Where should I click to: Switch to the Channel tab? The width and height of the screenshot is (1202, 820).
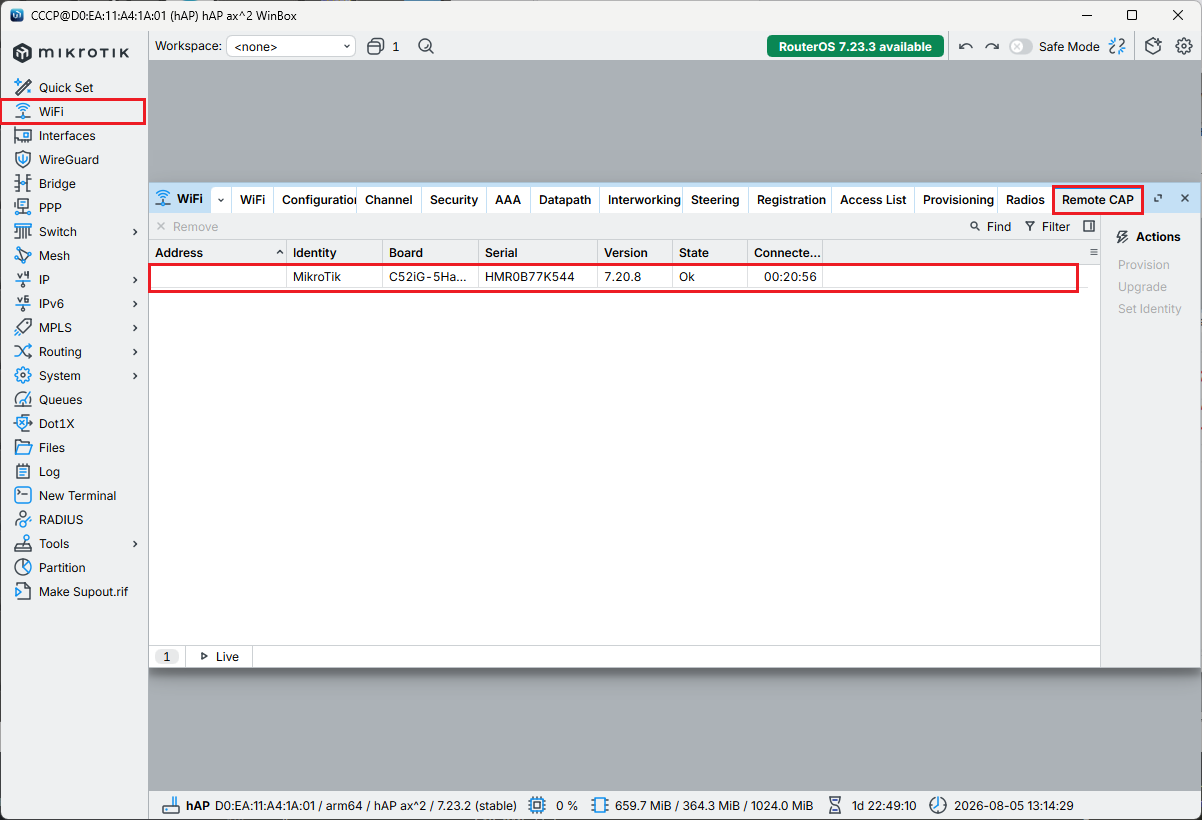pos(389,200)
